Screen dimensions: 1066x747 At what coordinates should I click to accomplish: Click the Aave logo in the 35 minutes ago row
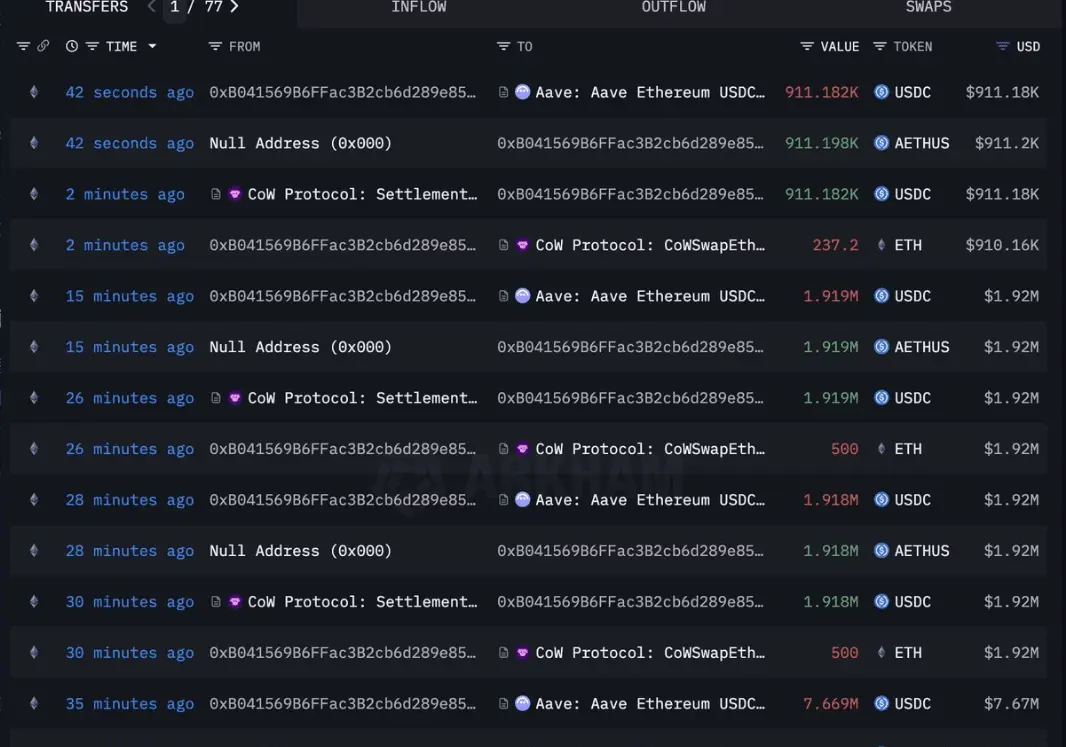[x=522, y=703]
